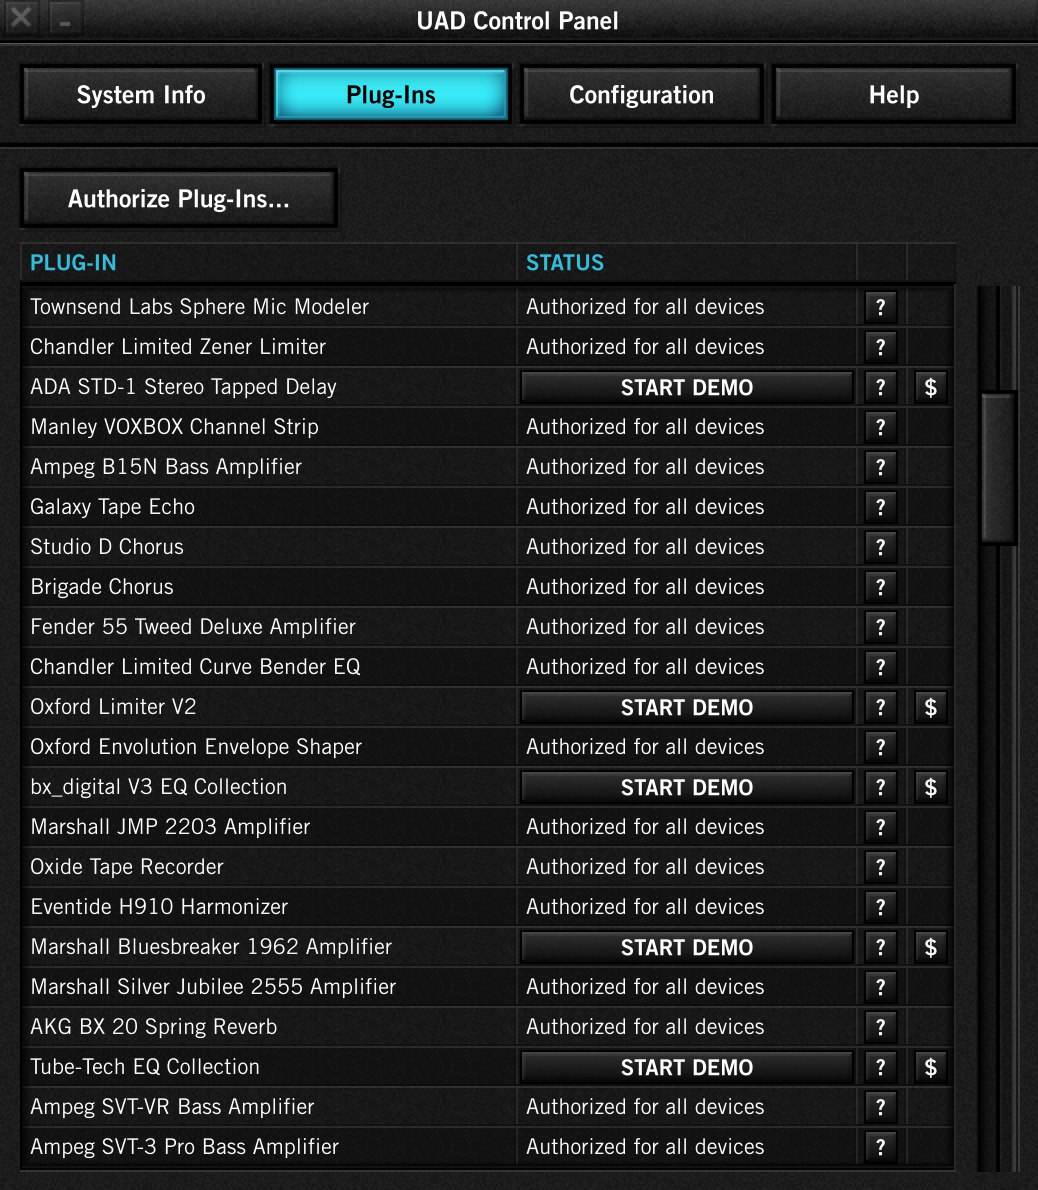Start demo for Tube-Tech EQ Collection

tap(687, 1068)
